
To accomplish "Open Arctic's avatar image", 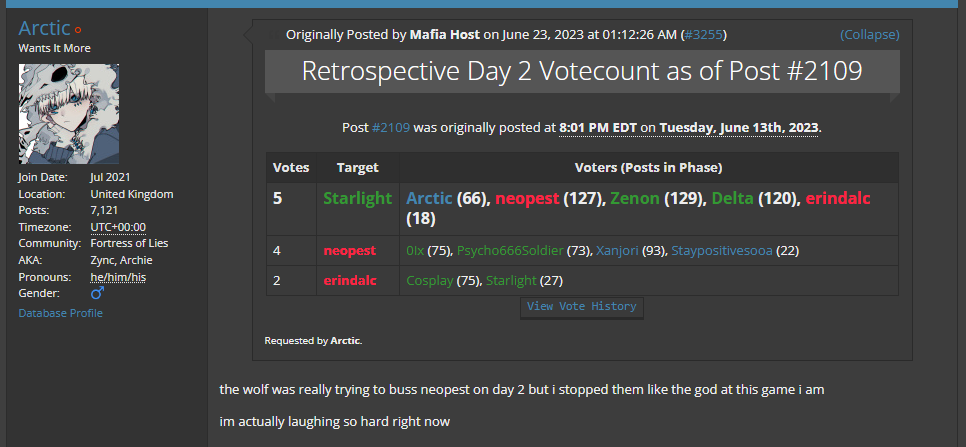I will 68,114.
